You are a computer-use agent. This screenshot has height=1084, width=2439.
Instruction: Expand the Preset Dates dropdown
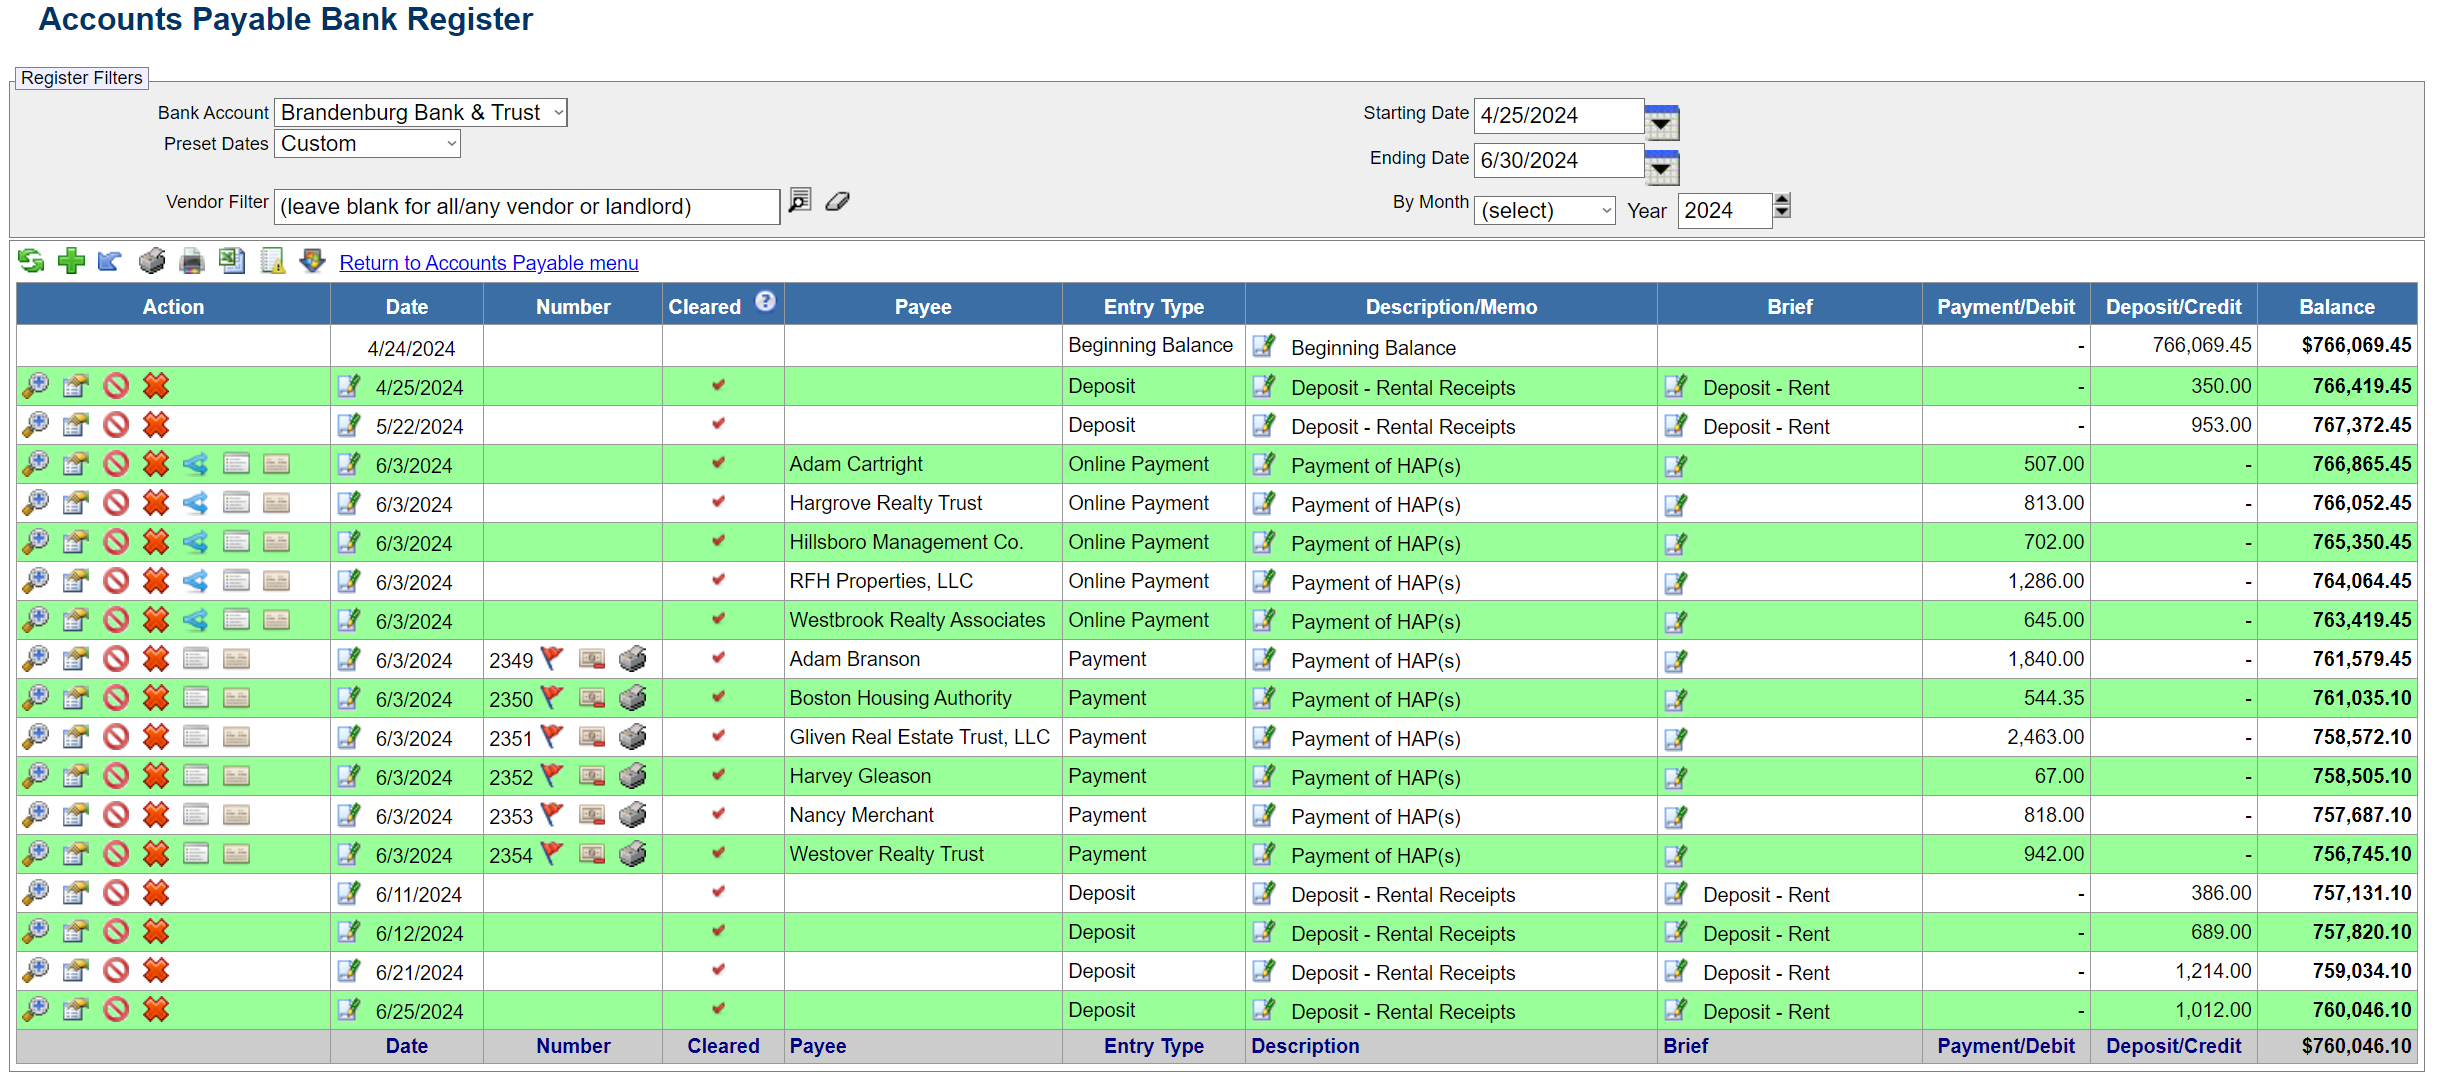click(367, 144)
